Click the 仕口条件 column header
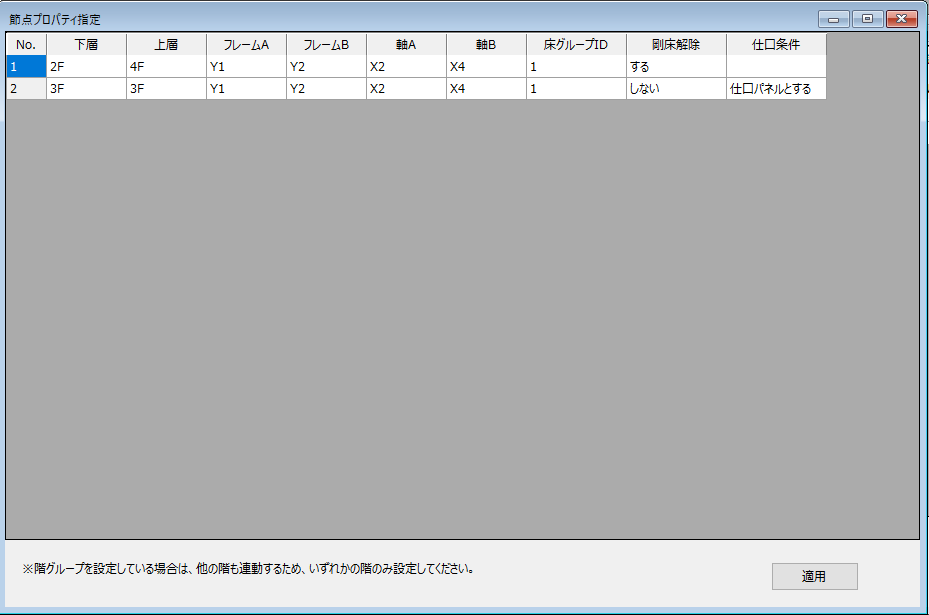The image size is (929, 615). click(776, 44)
